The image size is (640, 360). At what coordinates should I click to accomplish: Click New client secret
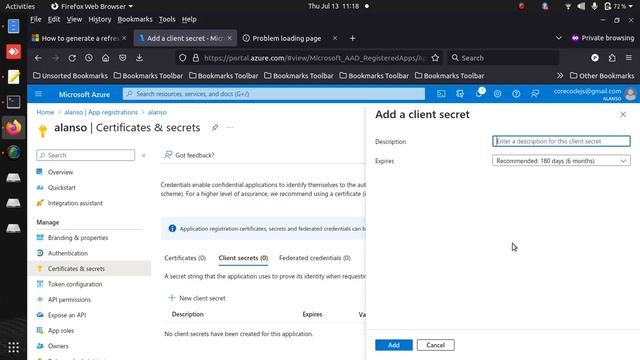click(x=197, y=298)
